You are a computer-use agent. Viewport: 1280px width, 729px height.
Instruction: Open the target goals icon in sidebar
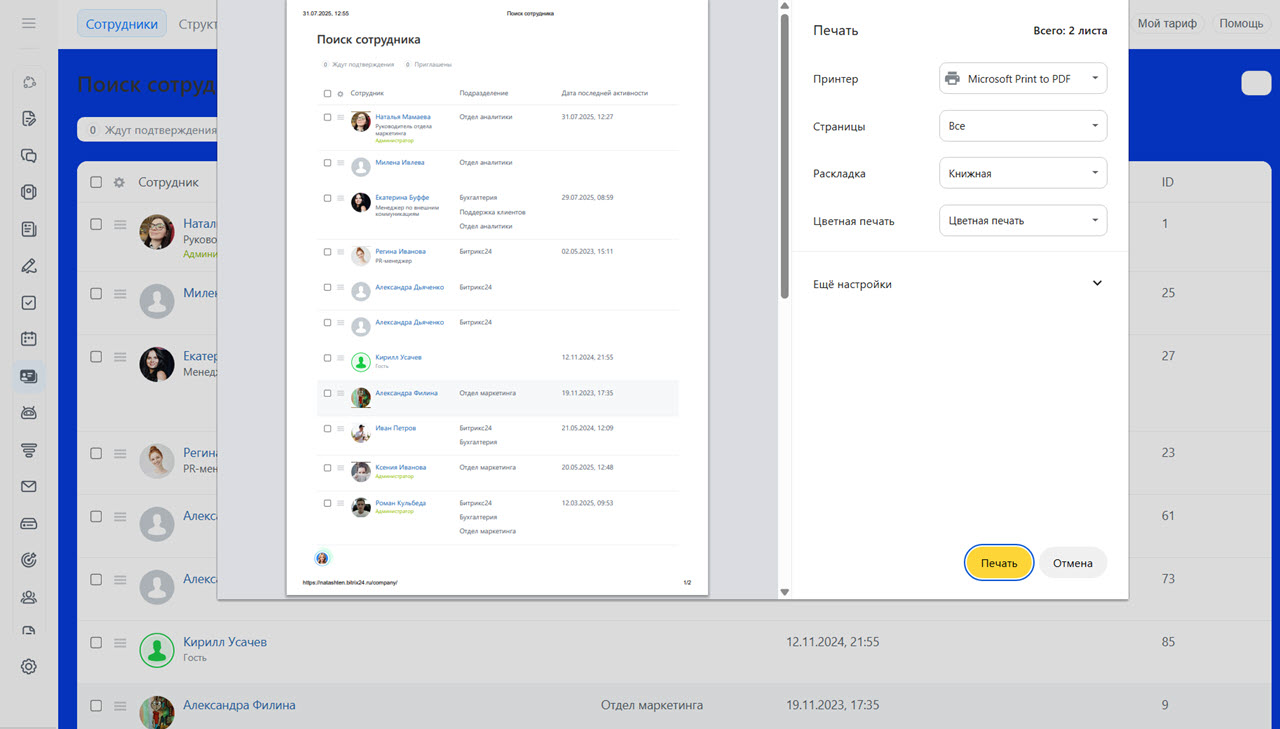pos(29,560)
